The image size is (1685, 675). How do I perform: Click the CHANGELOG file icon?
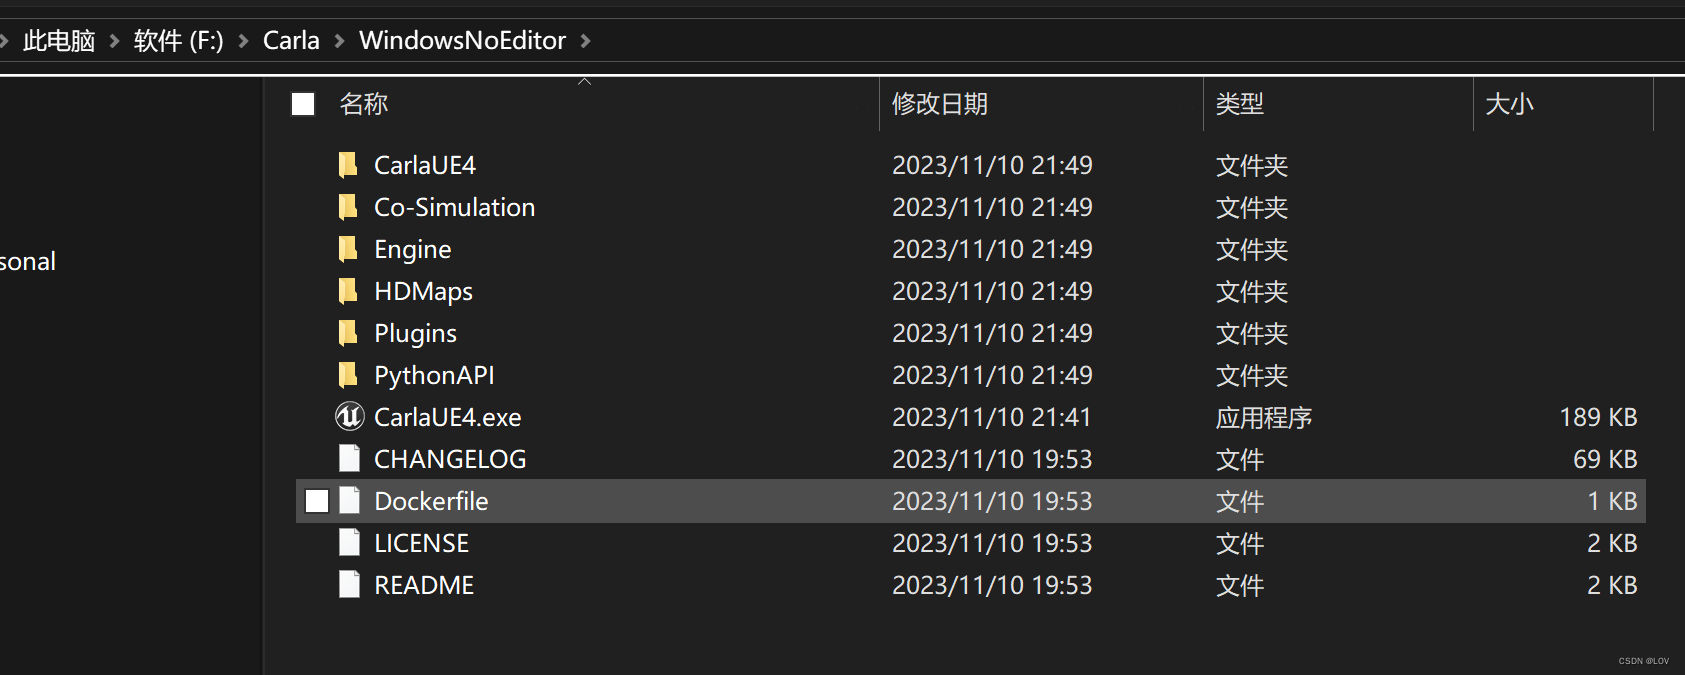(x=349, y=458)
